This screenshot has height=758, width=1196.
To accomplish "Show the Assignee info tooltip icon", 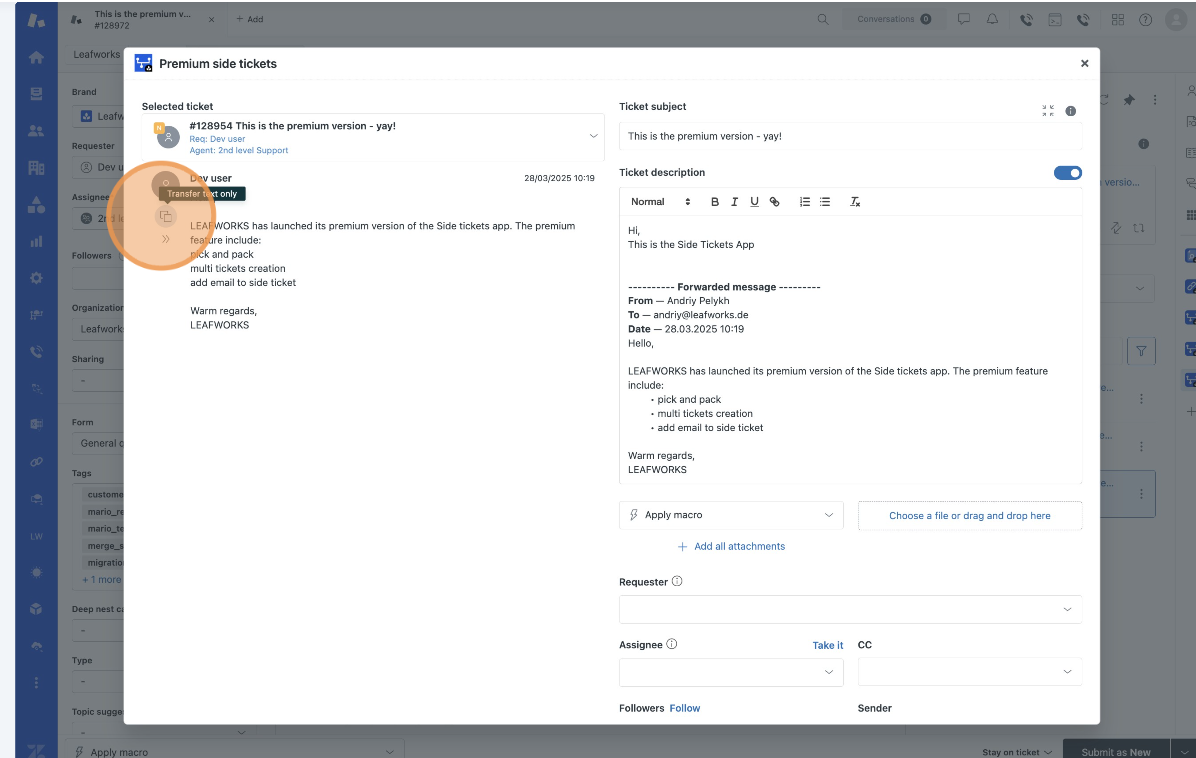I will (x=671, y=644).
